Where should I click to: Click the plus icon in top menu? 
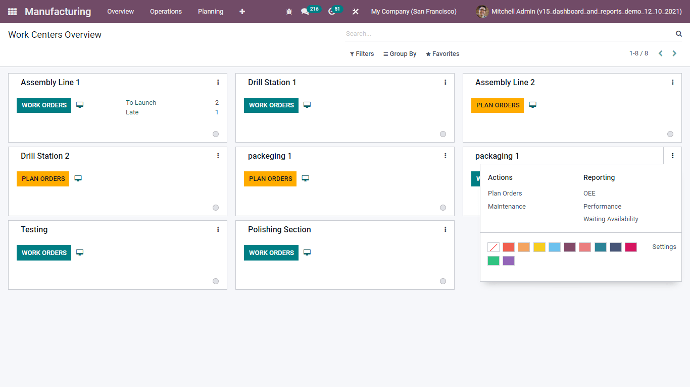(x=242, y=12)
